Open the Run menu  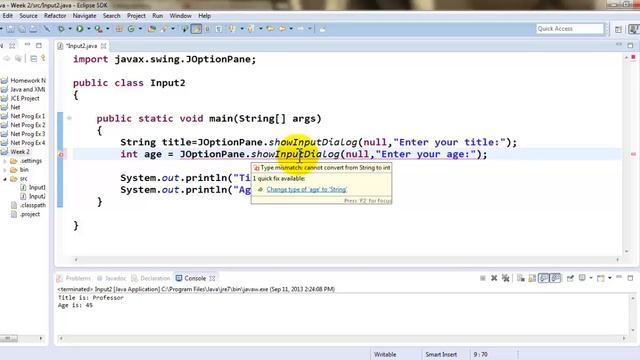click(158, 16)
